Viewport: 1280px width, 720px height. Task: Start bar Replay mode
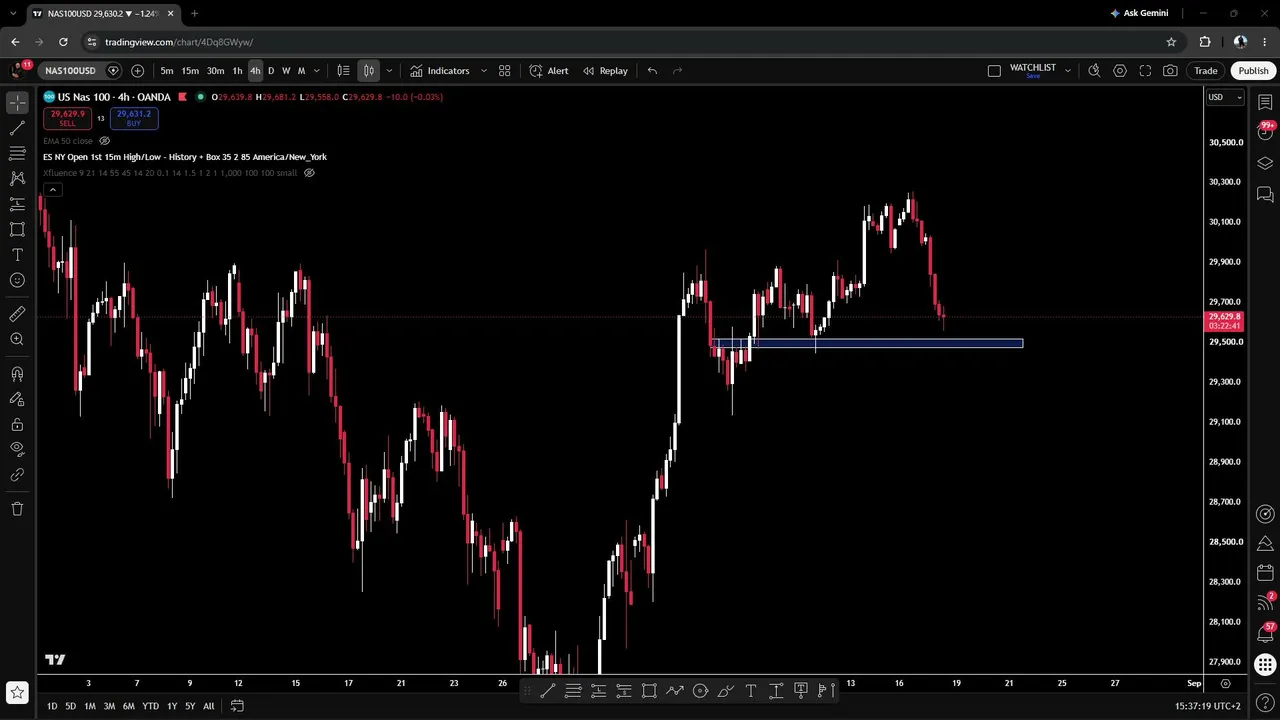click(x=605, y=71)
